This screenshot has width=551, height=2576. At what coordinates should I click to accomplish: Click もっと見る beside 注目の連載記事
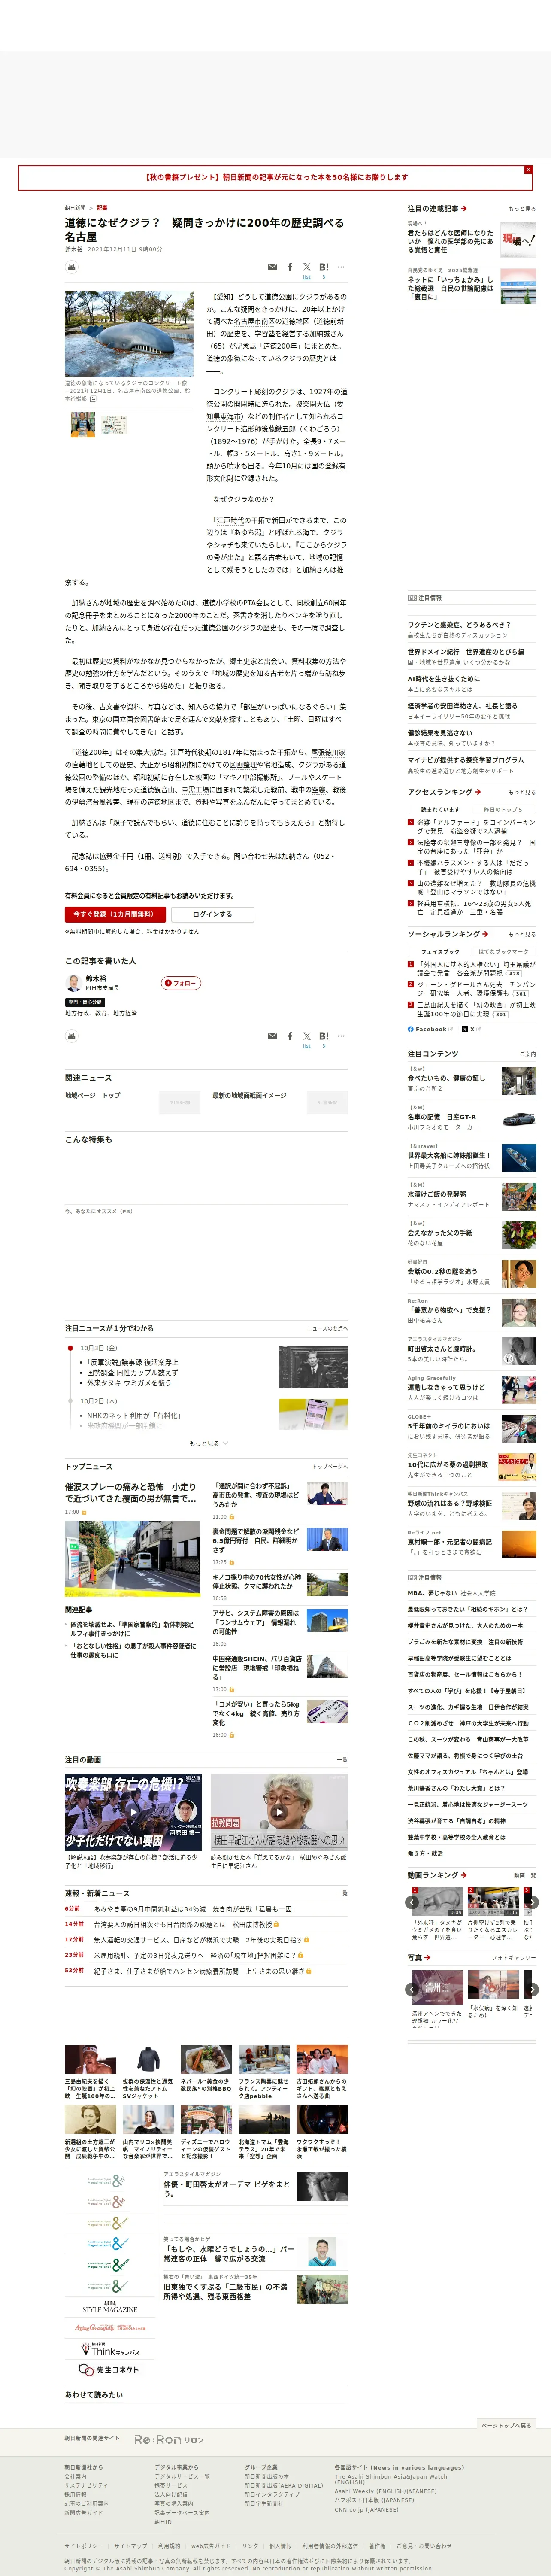pos(522,209)
